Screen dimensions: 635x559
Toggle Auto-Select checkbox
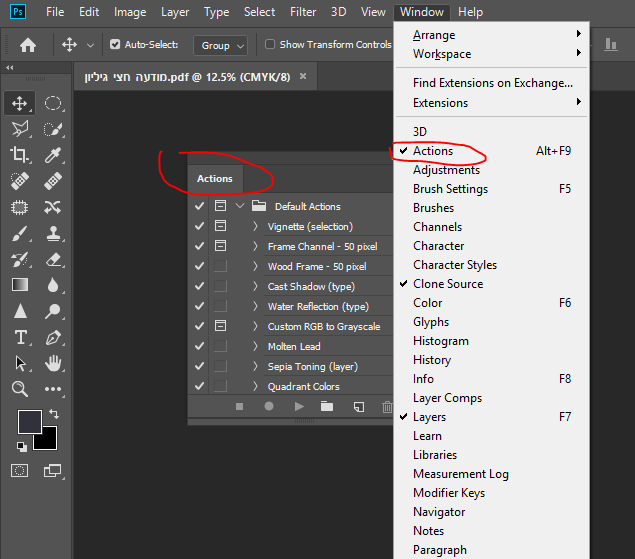pos(115,44)
